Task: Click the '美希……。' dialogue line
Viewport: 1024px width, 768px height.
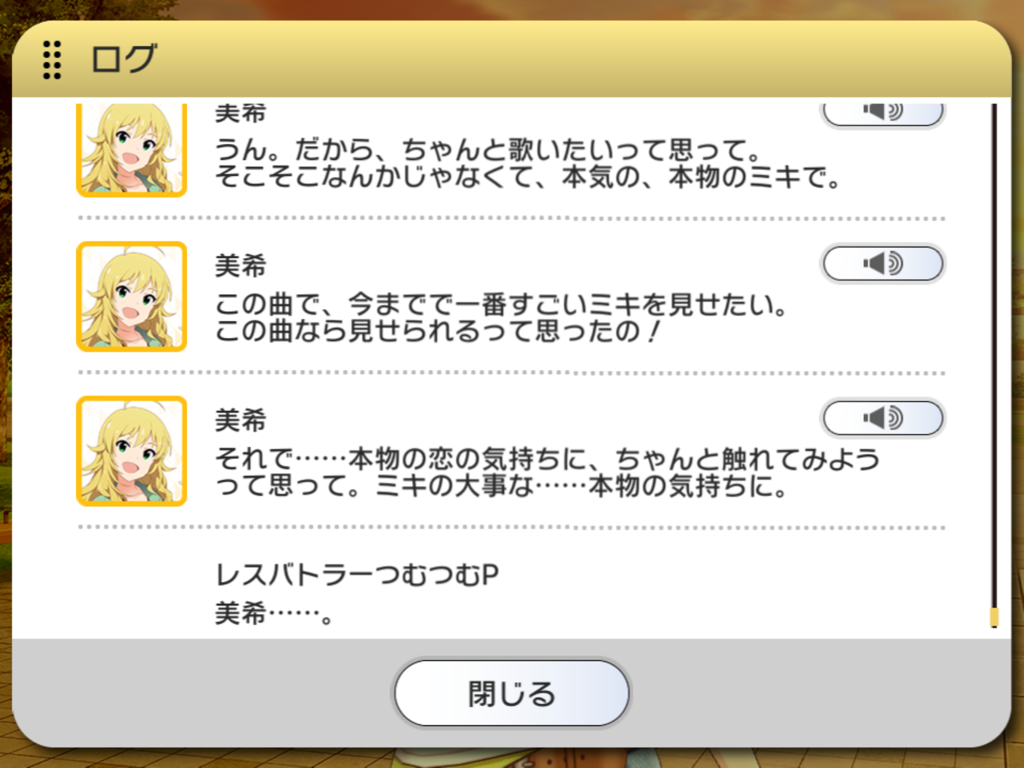Action: coord(274,613)
